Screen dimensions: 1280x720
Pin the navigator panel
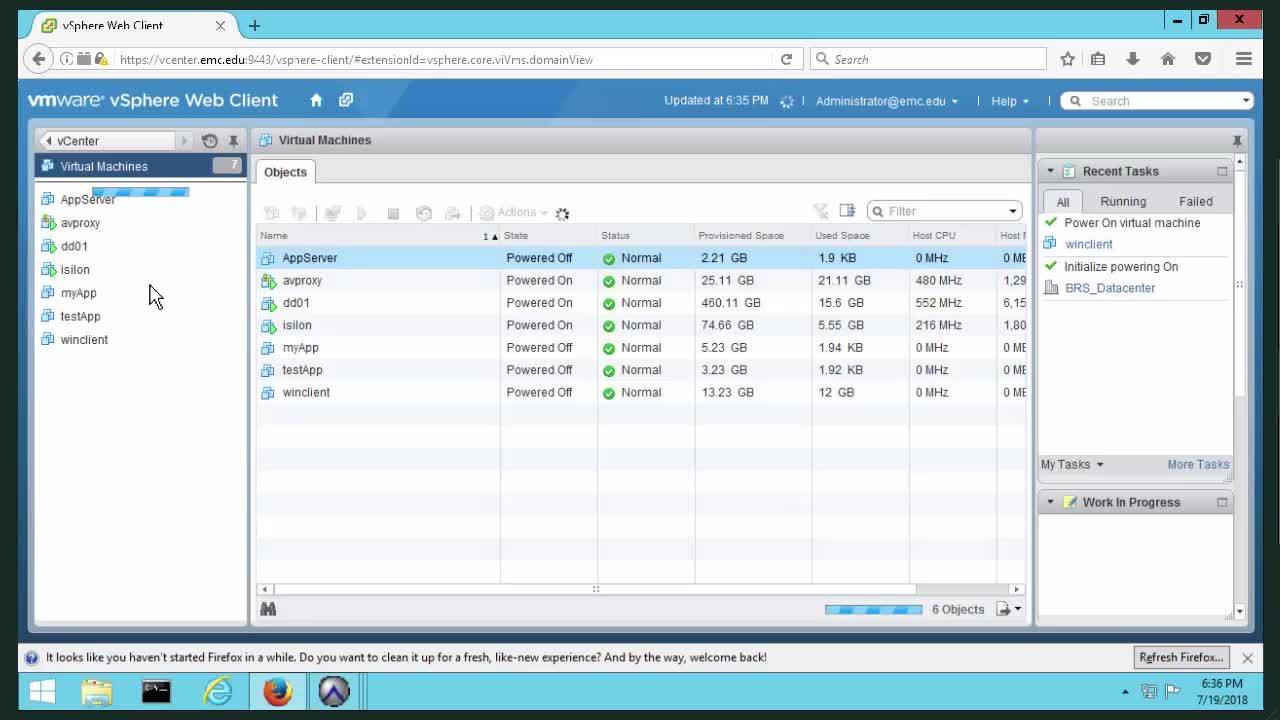(x=233, y=141)
